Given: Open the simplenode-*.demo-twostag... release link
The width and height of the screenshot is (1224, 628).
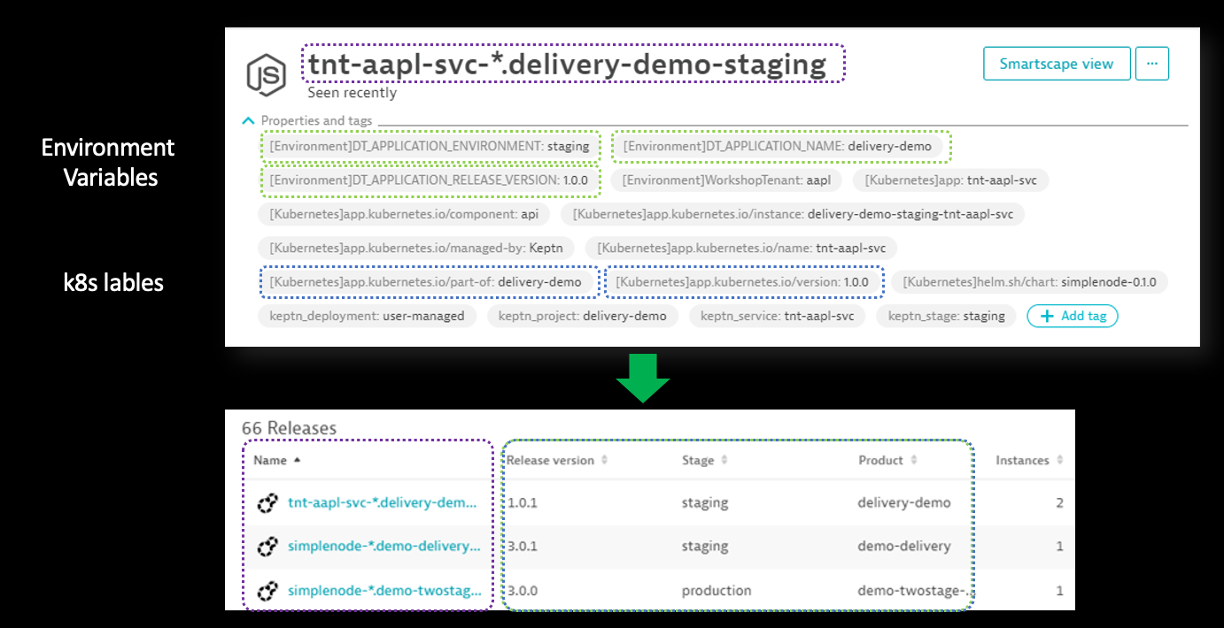Looking at the screenshot, I should 383,591.
